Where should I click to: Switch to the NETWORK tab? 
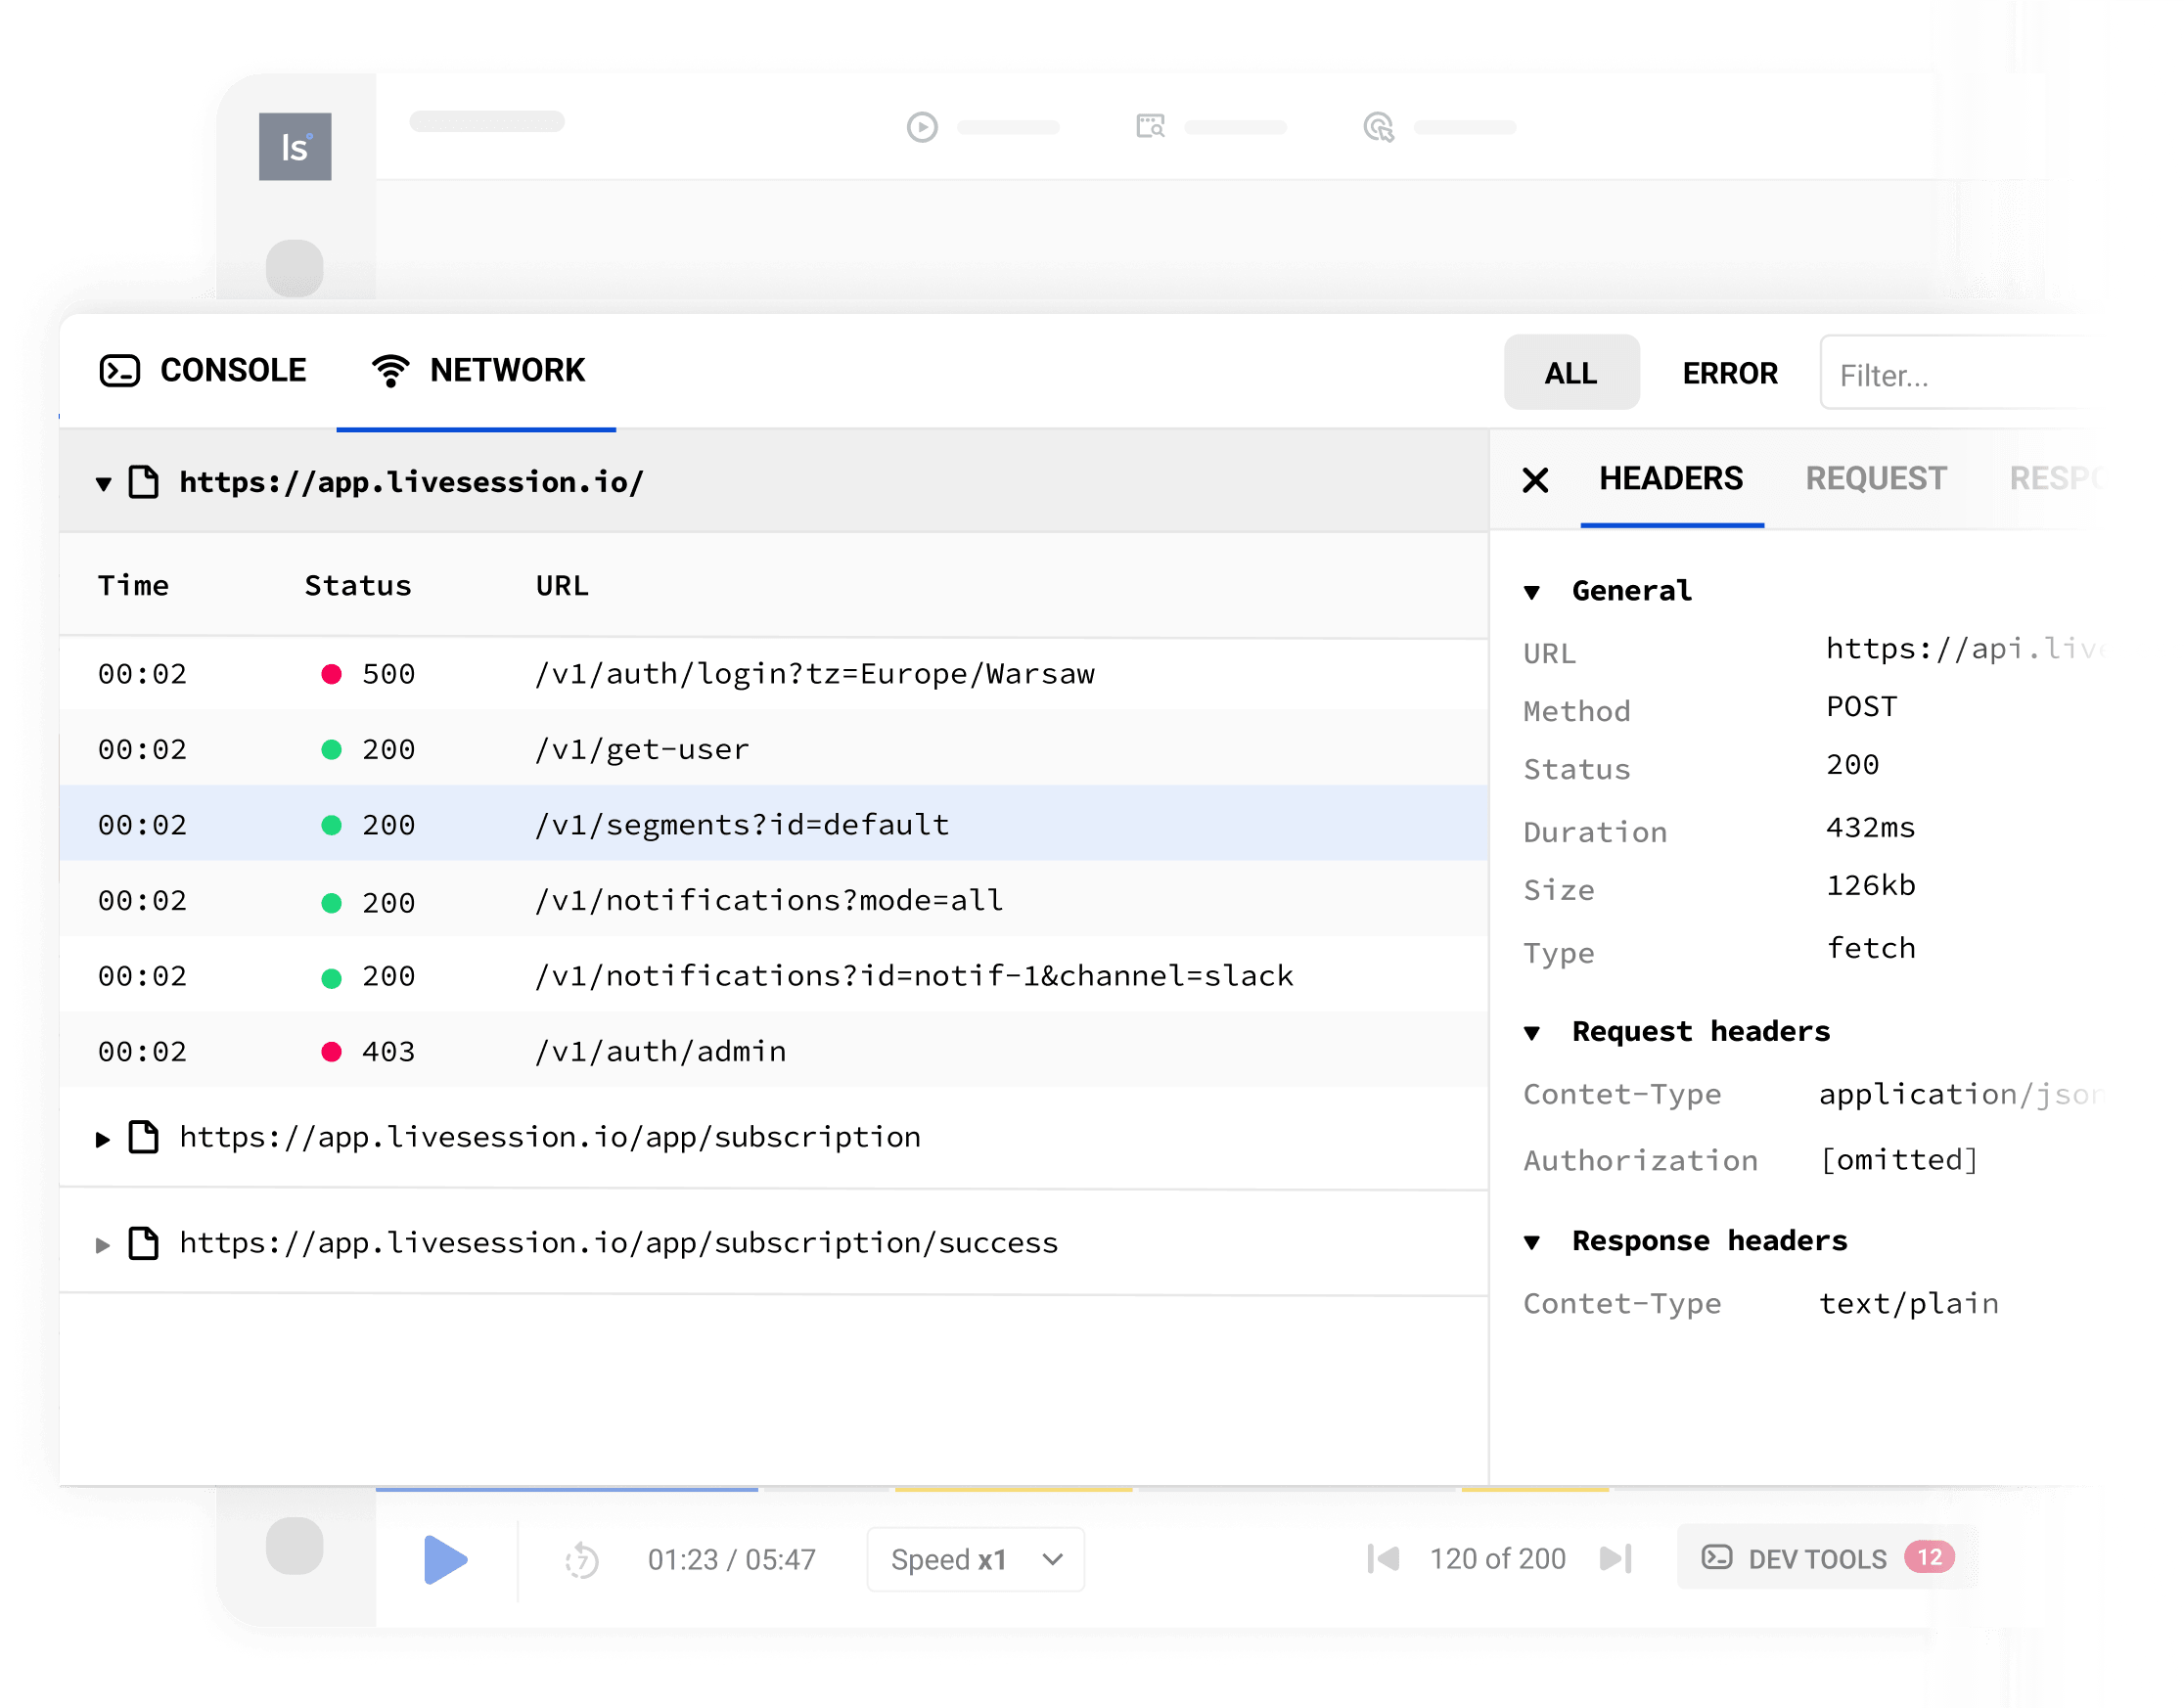tap(477, 371)
